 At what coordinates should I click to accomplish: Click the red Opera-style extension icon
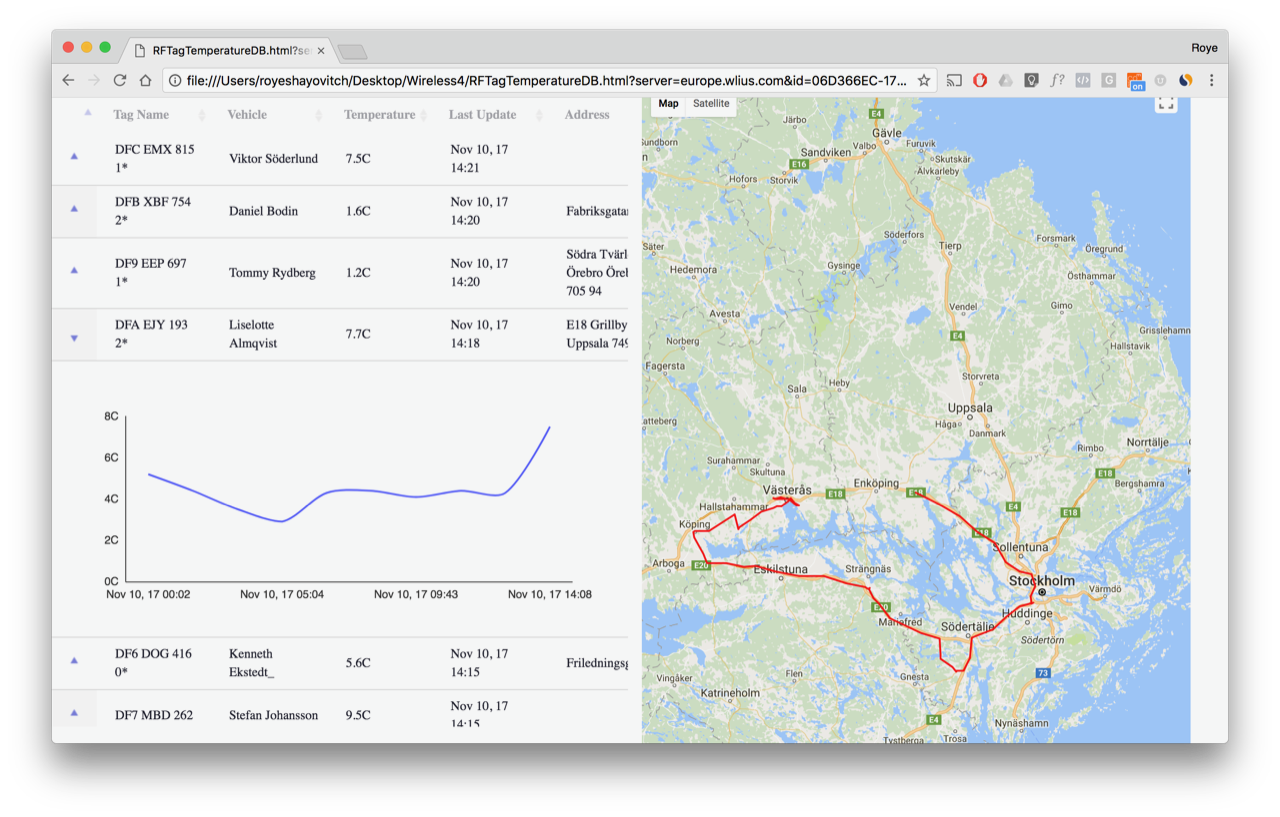(981, 80)
